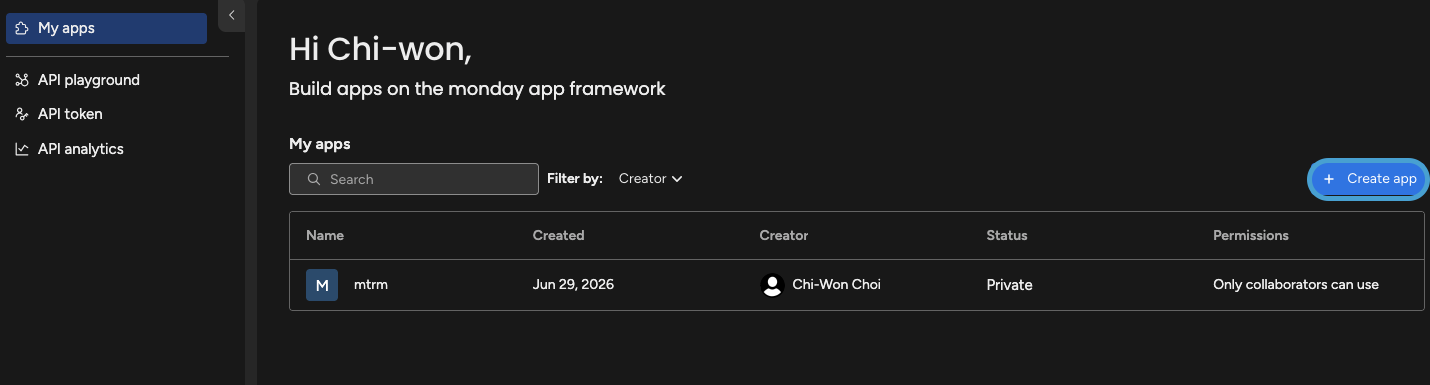
Task: Open the Creator filter dropdown
Action: (651, 179)
